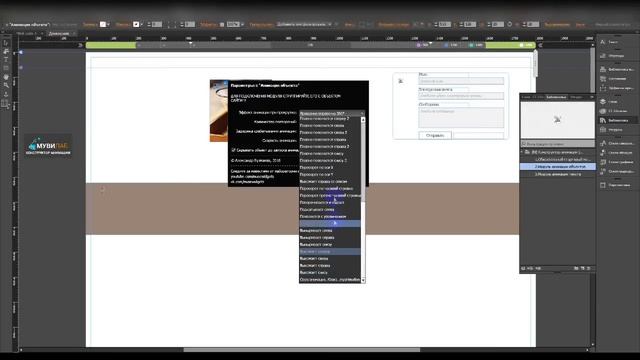Click the delete icon at Library panel bottom
The height and width of the screenshot is (360, 640).
pyautogui.click(x=589, y=268)
